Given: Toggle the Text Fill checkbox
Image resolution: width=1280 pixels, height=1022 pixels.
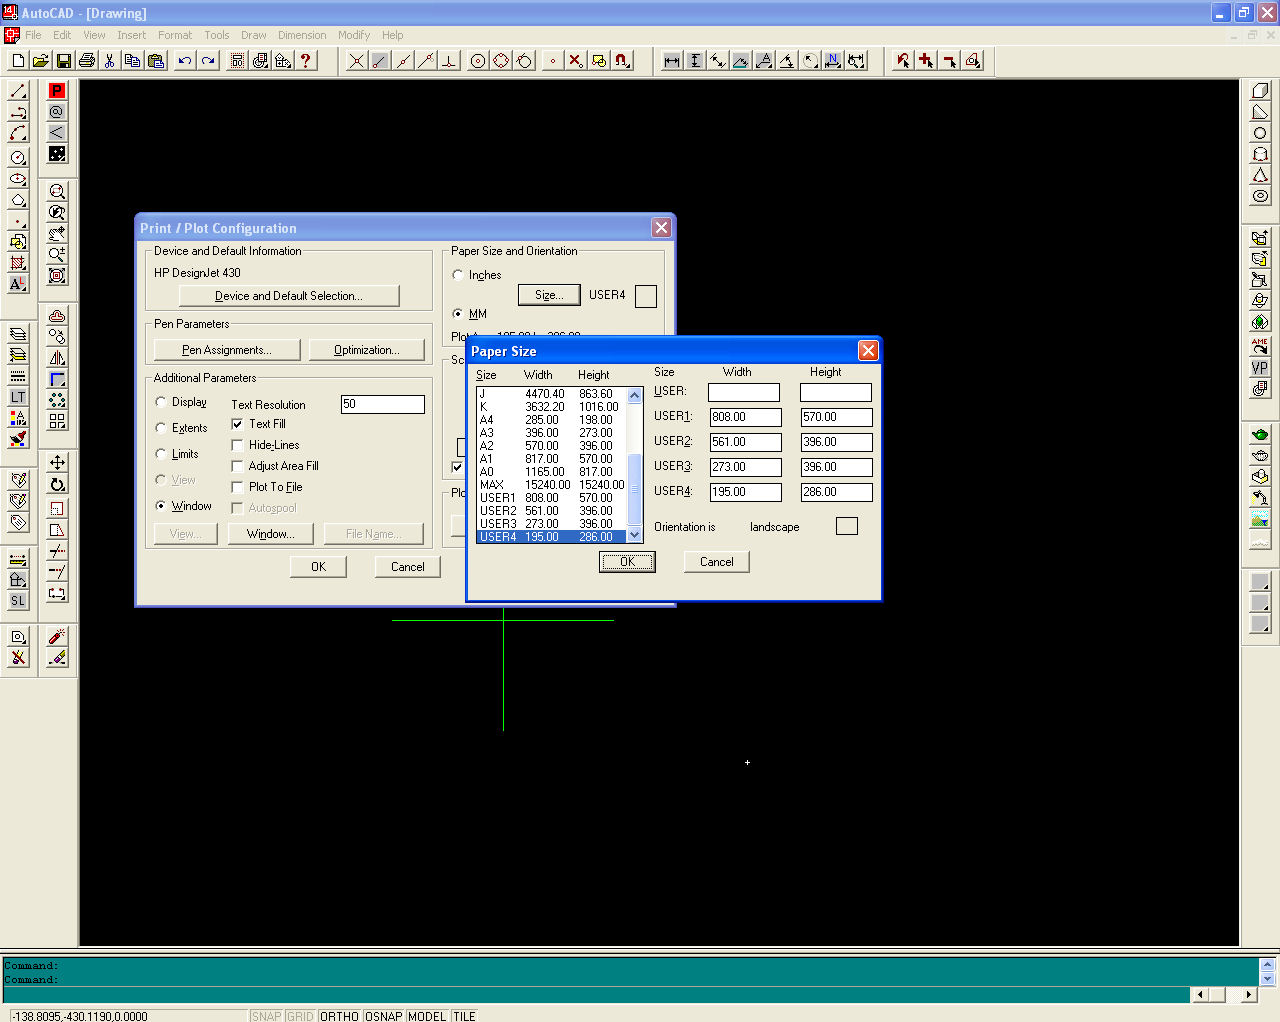Looking at the screenshot, I should (238, 424).
